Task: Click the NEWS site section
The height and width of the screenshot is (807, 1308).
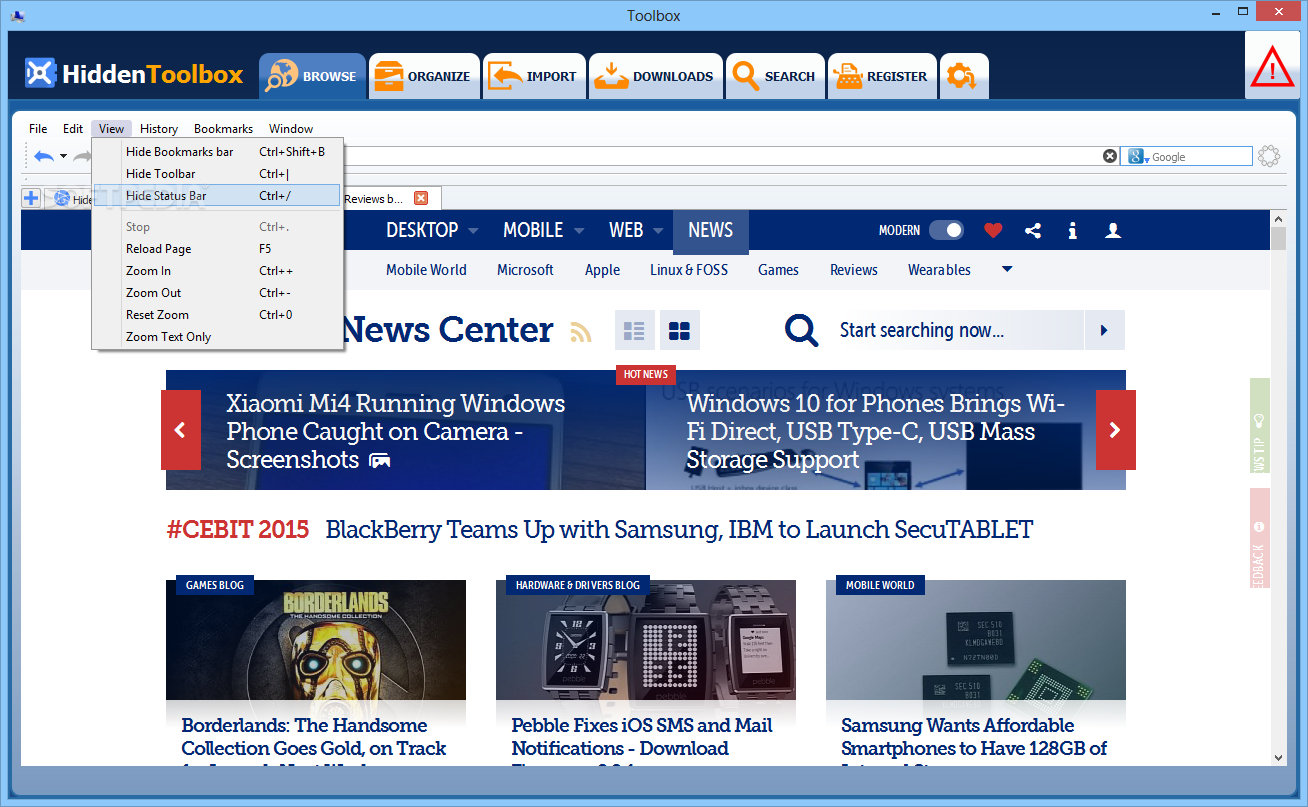Action: pyautogui.click(x=710, y=231)
